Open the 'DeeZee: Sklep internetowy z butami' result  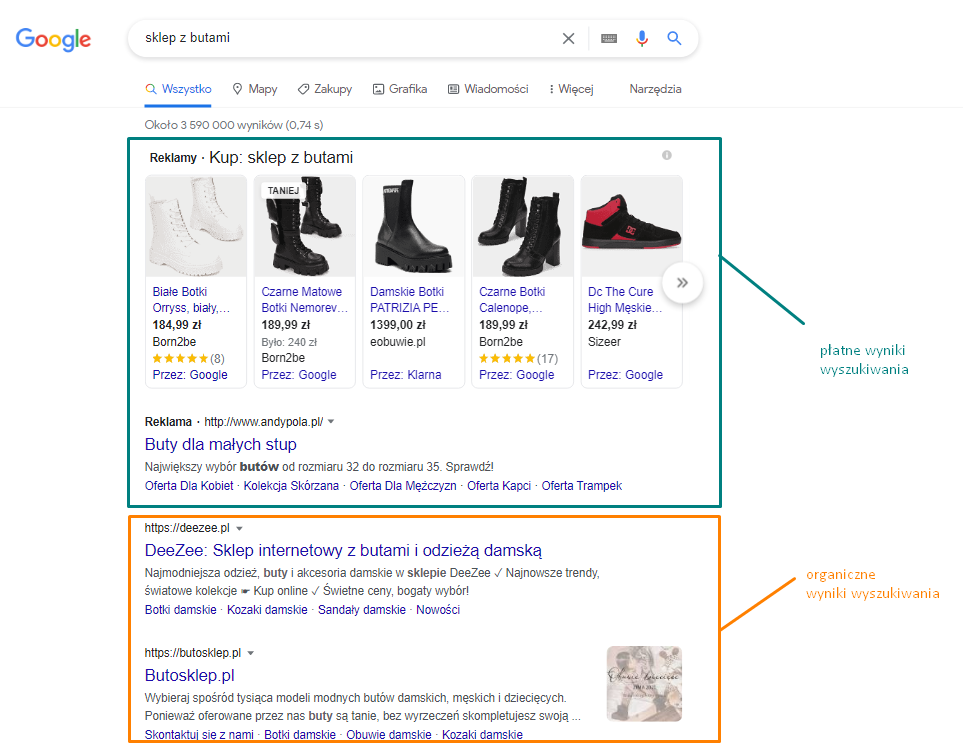343,550
